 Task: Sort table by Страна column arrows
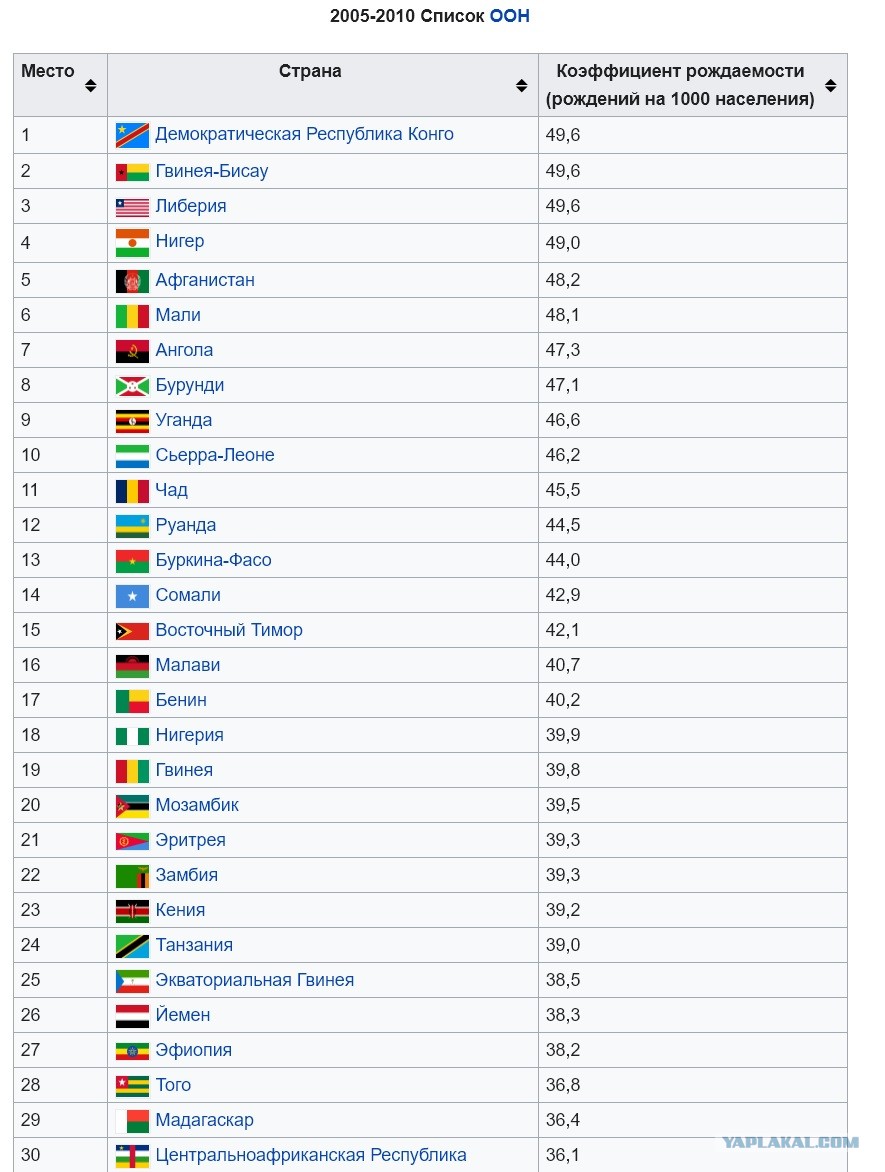click(522, 85)
